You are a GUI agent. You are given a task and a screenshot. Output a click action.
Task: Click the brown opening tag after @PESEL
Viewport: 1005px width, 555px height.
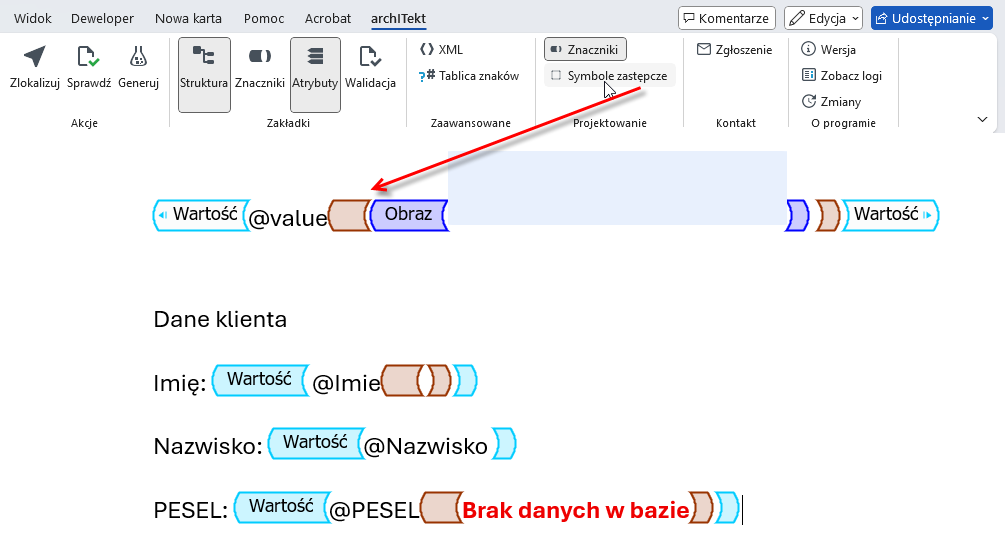tap(442, 508)
